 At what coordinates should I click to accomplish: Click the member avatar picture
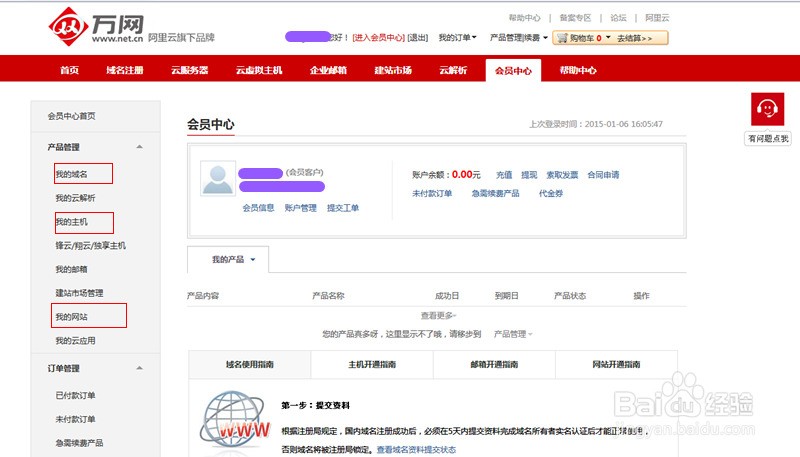(218, 179)
